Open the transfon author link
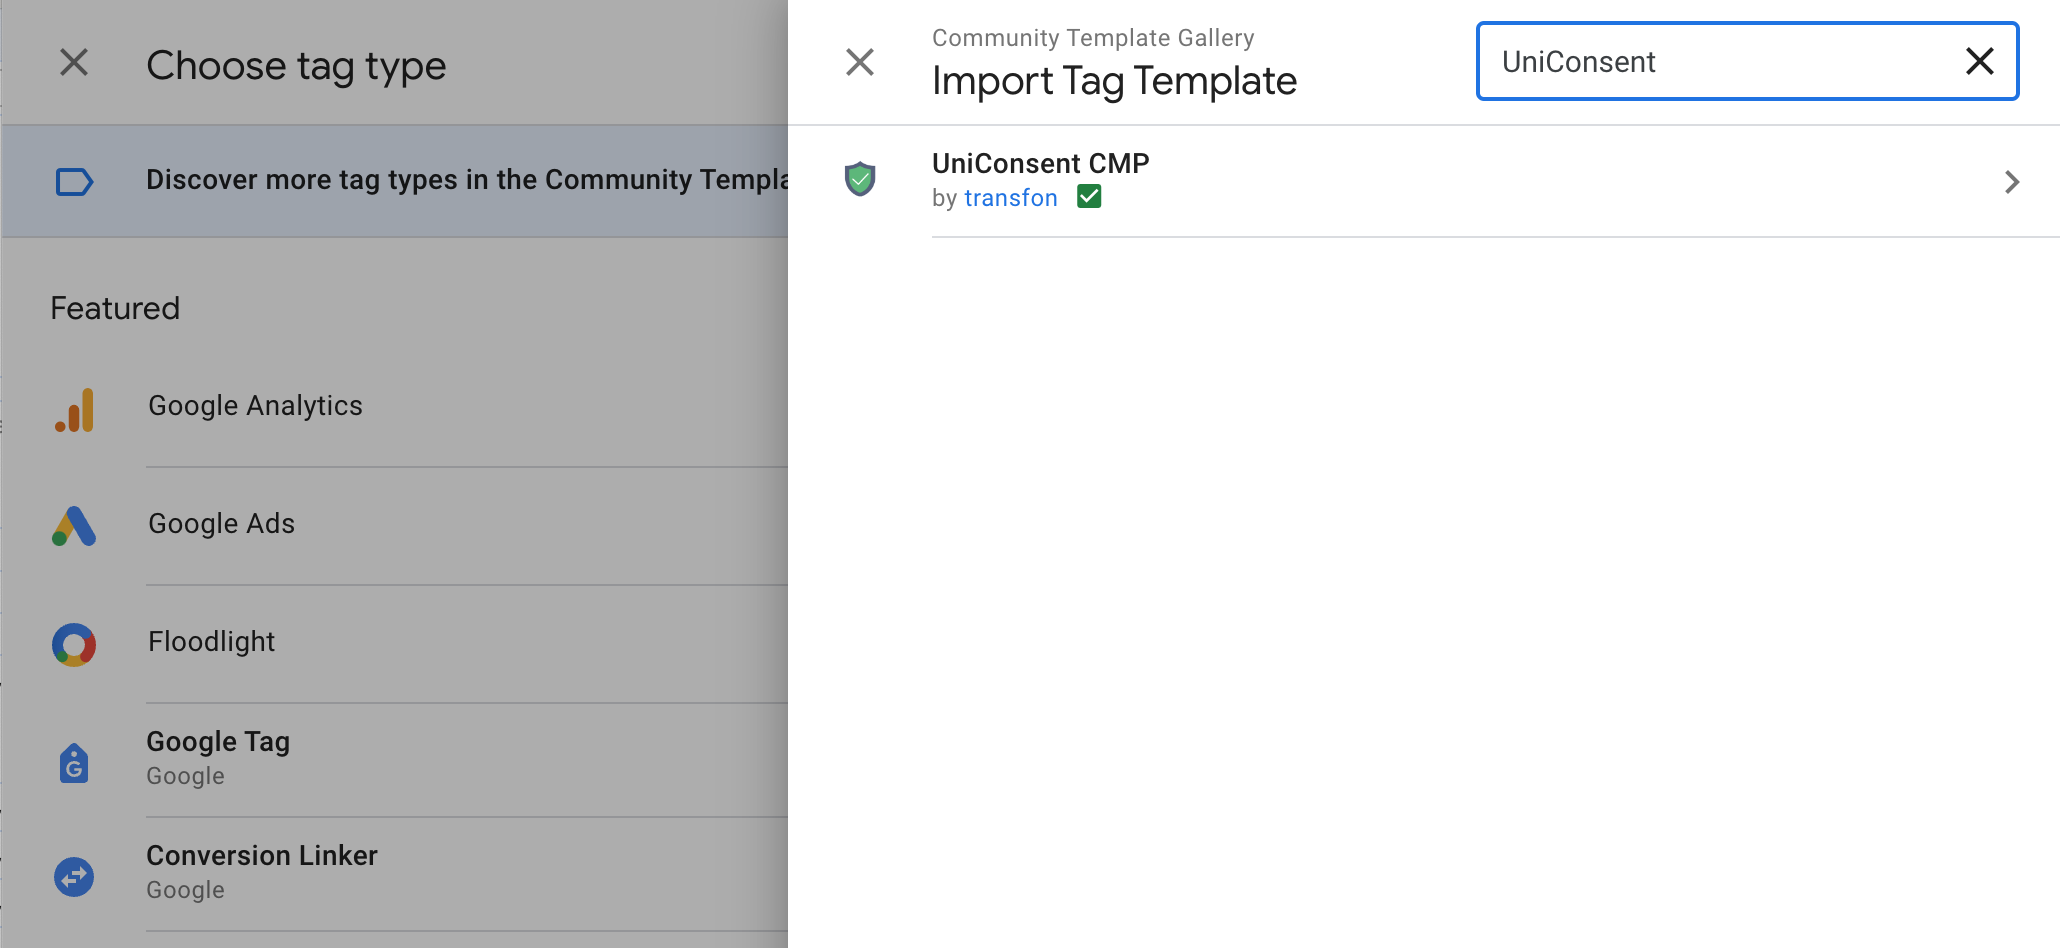Screen dimensions: 2060x948 coord(1010,198)
